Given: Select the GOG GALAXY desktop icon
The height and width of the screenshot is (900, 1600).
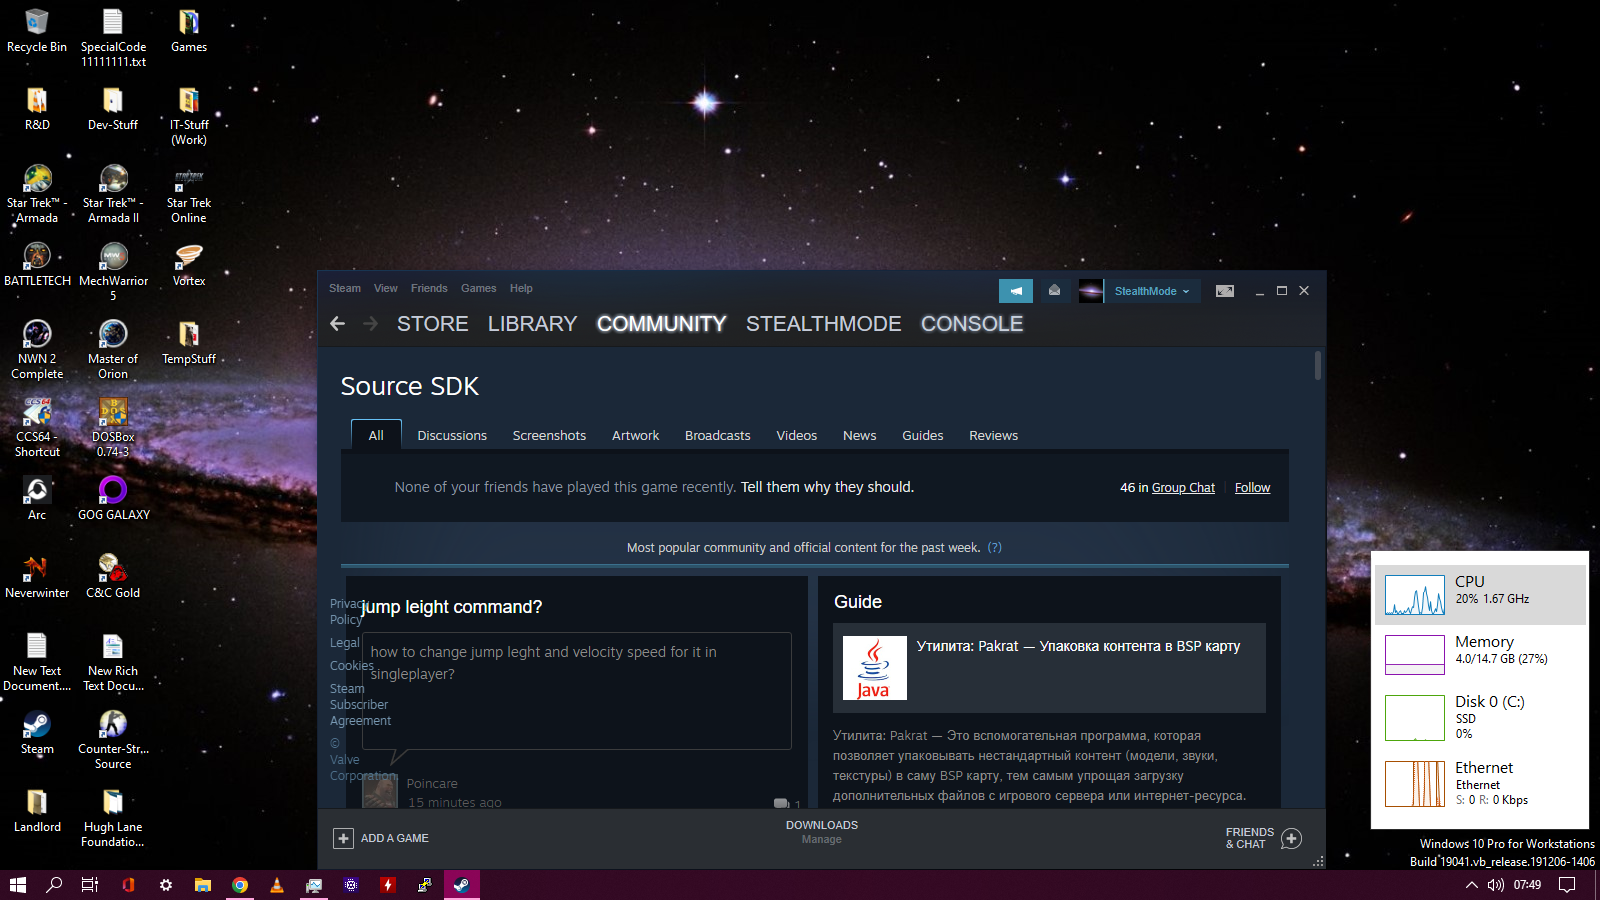Looking at the screenshot, I should click(113, 499).
